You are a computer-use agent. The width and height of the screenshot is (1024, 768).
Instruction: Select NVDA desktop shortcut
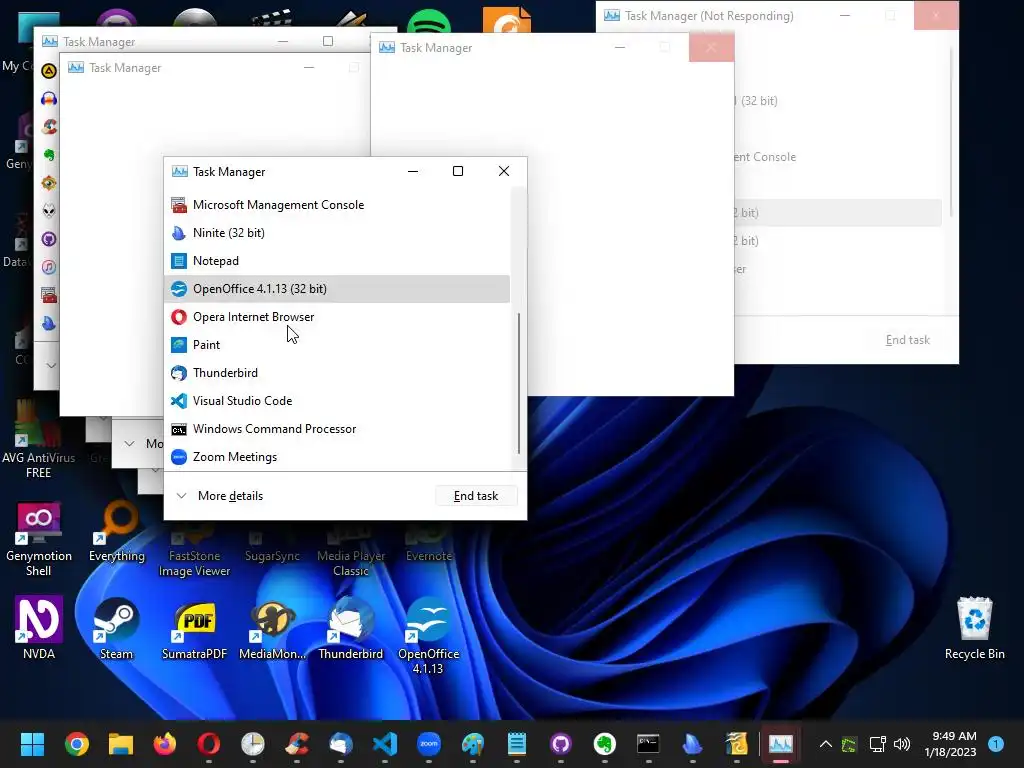tap(39, 628)
